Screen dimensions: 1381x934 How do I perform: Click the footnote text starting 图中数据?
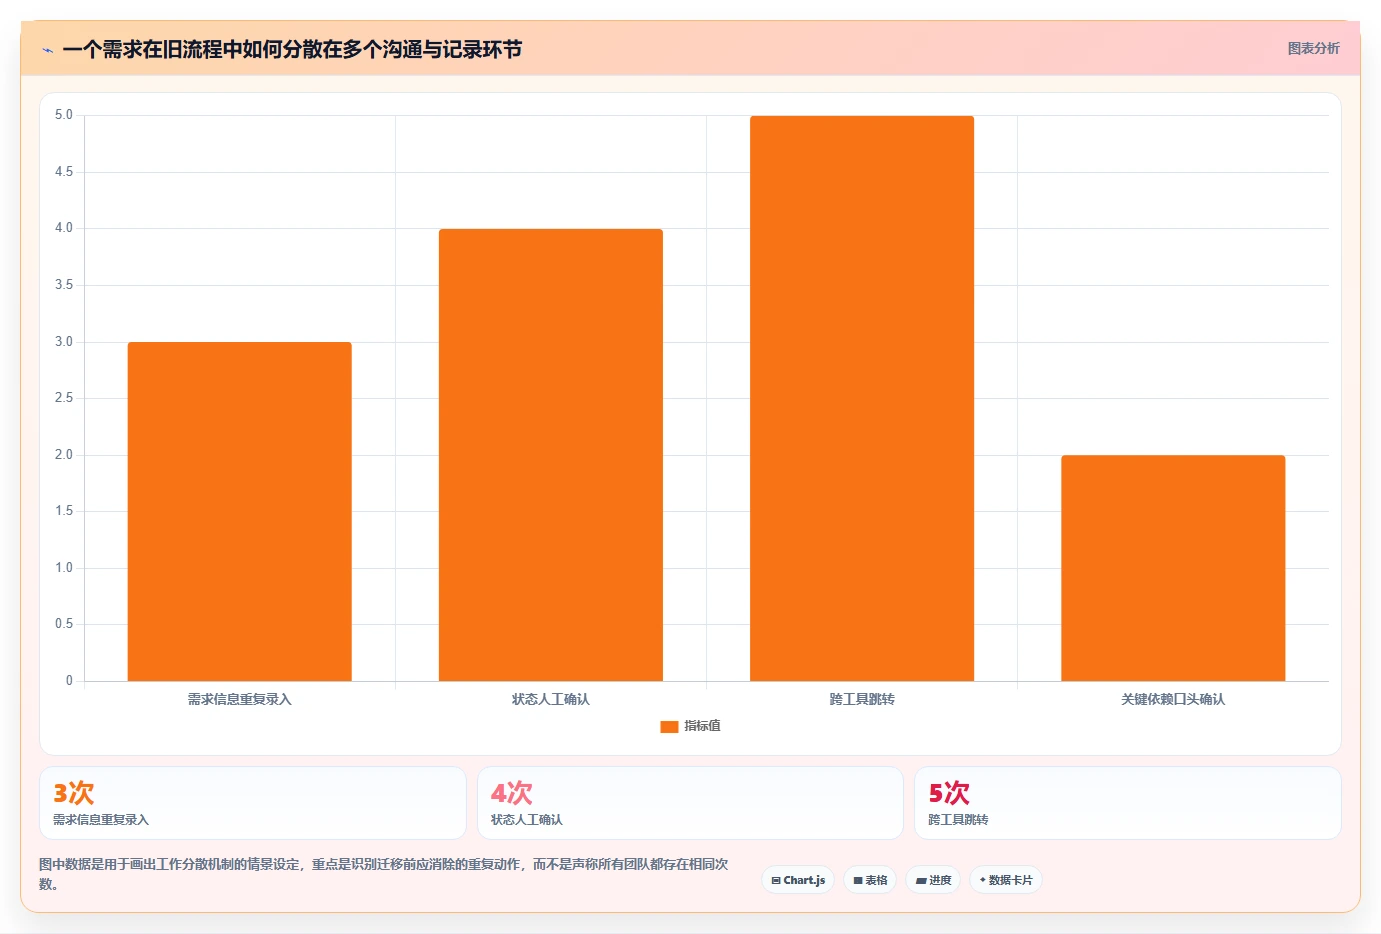(x=384, y=874)
